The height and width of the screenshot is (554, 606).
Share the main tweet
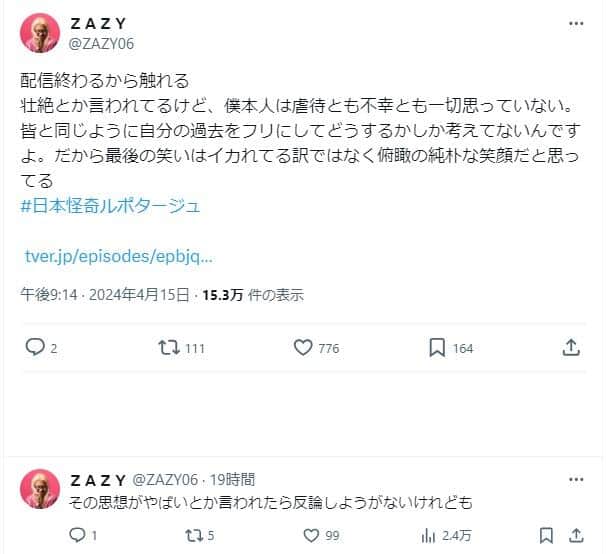pos(571,348)
